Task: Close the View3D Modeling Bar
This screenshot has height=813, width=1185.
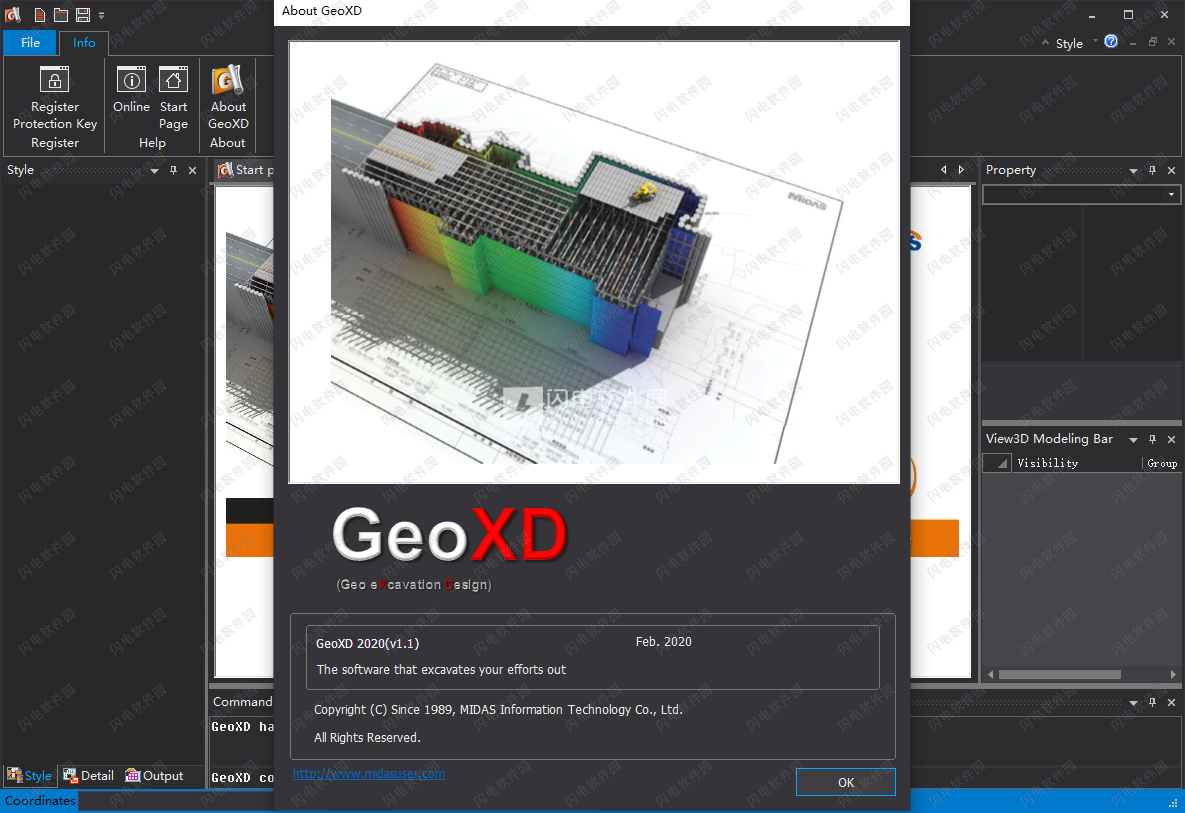Action: pyautogui.click(x=1171, y=439)
